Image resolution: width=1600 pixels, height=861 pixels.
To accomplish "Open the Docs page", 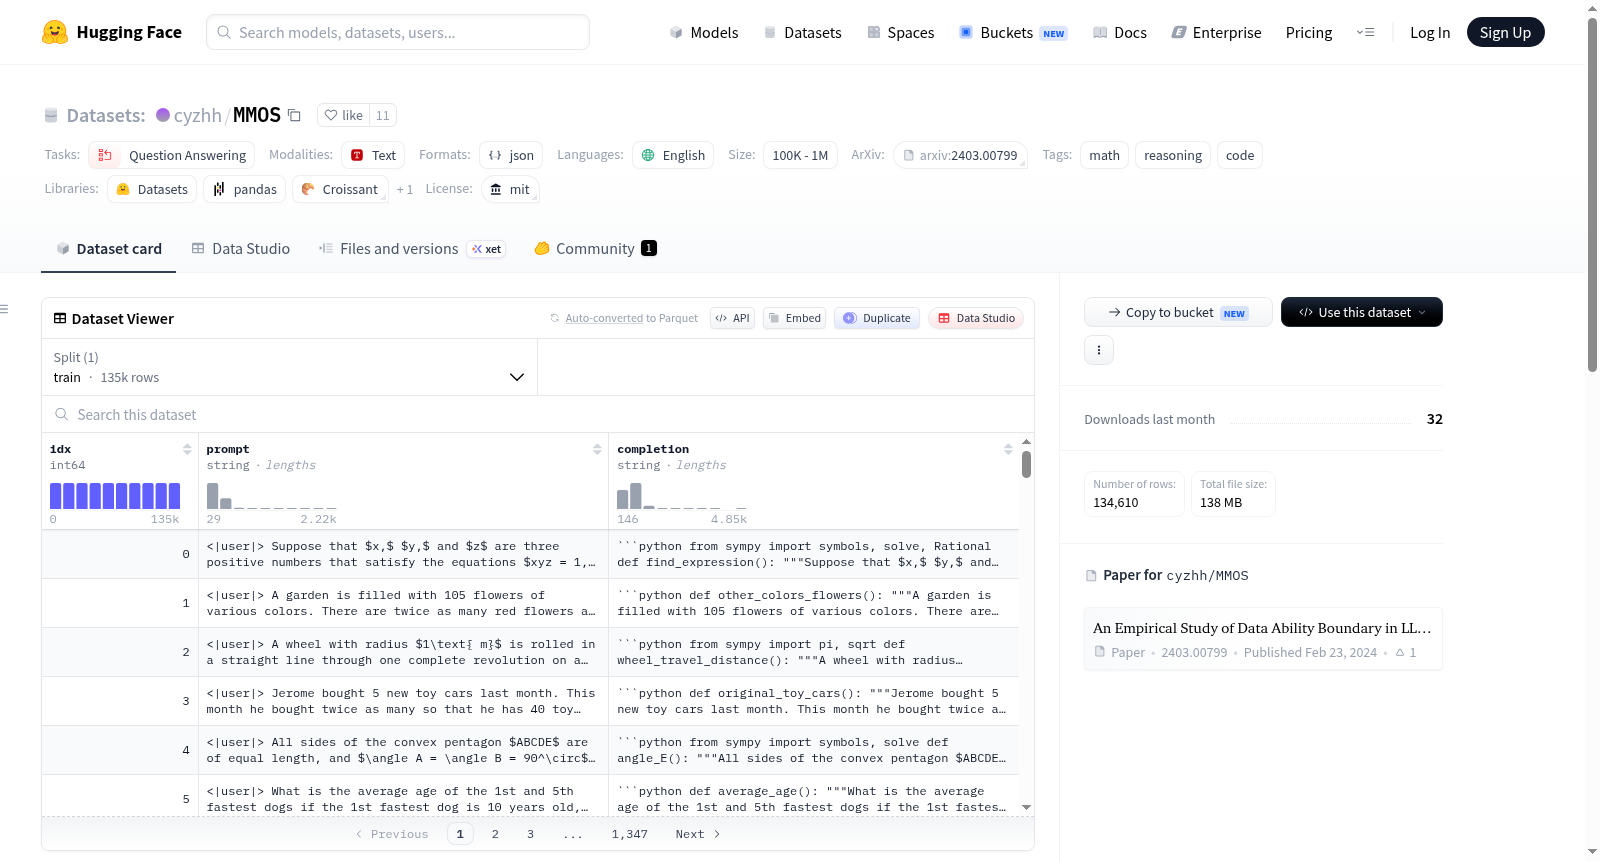I will (x=1120, y=33).
